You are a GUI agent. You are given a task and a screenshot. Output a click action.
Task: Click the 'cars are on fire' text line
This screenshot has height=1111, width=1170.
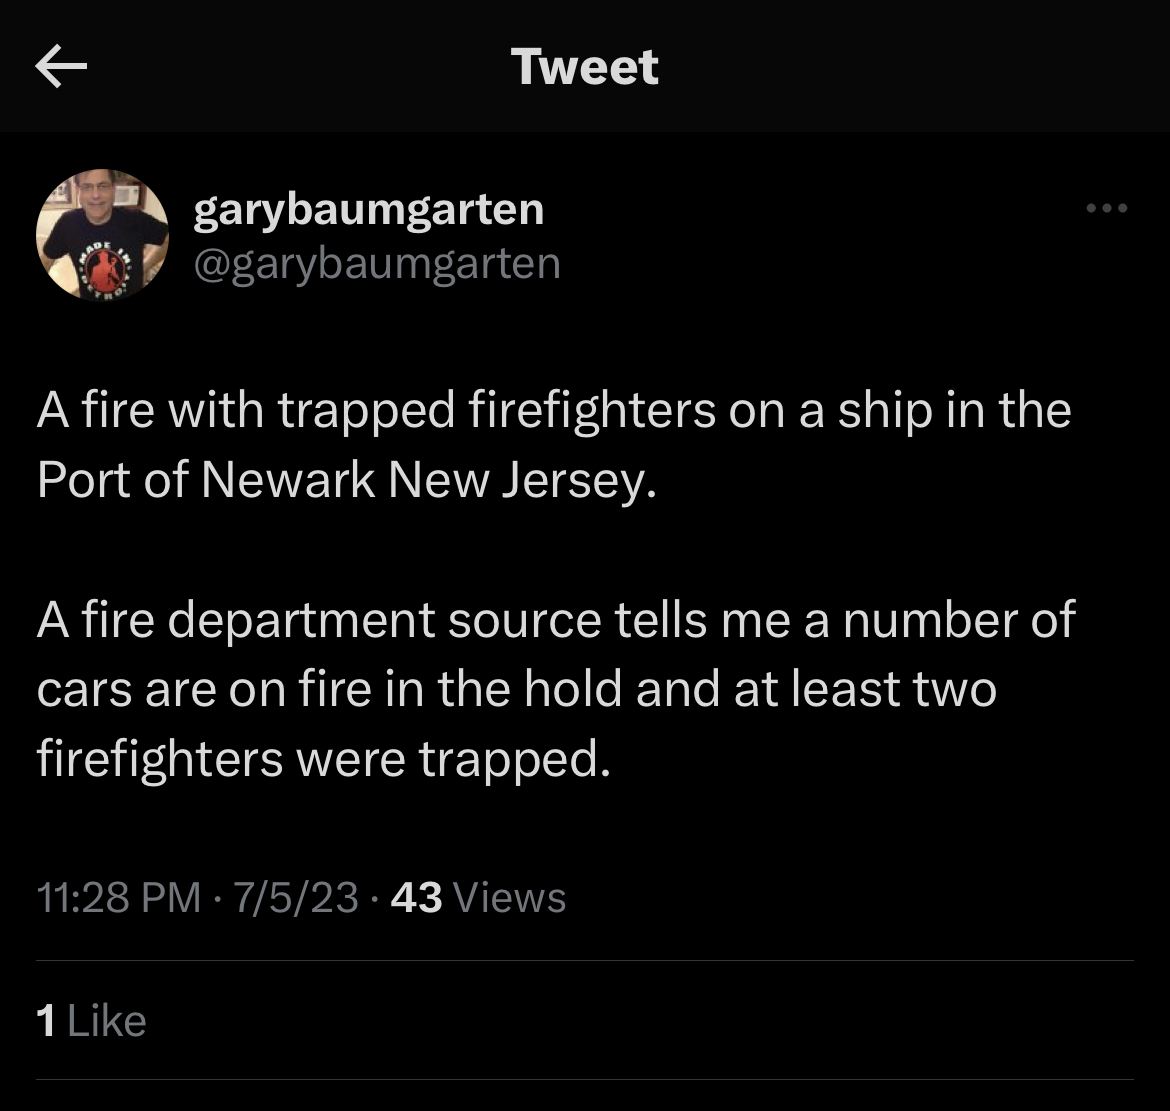pos(516,690)
